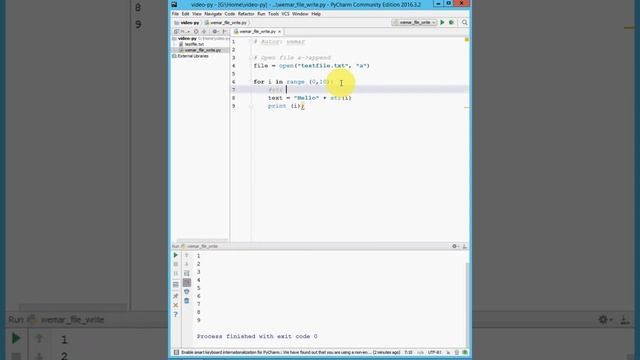Click wemar_file_write.py in the navigation breadcrumb

(226, 23)
